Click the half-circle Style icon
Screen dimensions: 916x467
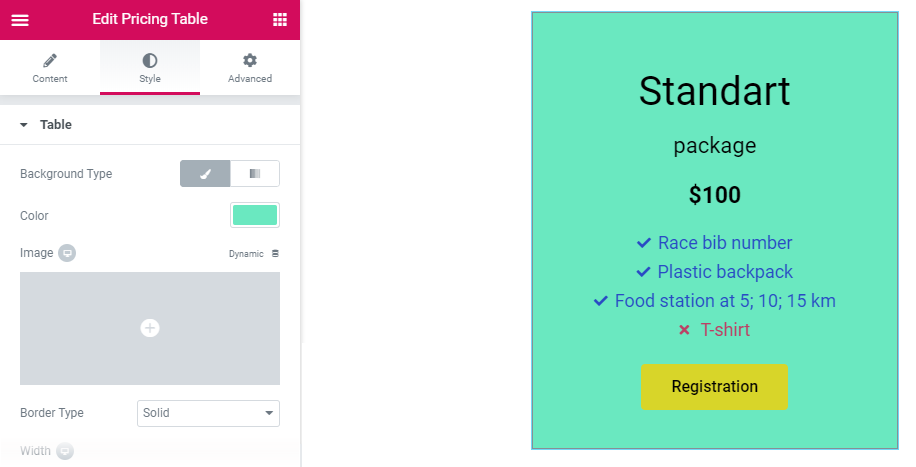[150, 60]
